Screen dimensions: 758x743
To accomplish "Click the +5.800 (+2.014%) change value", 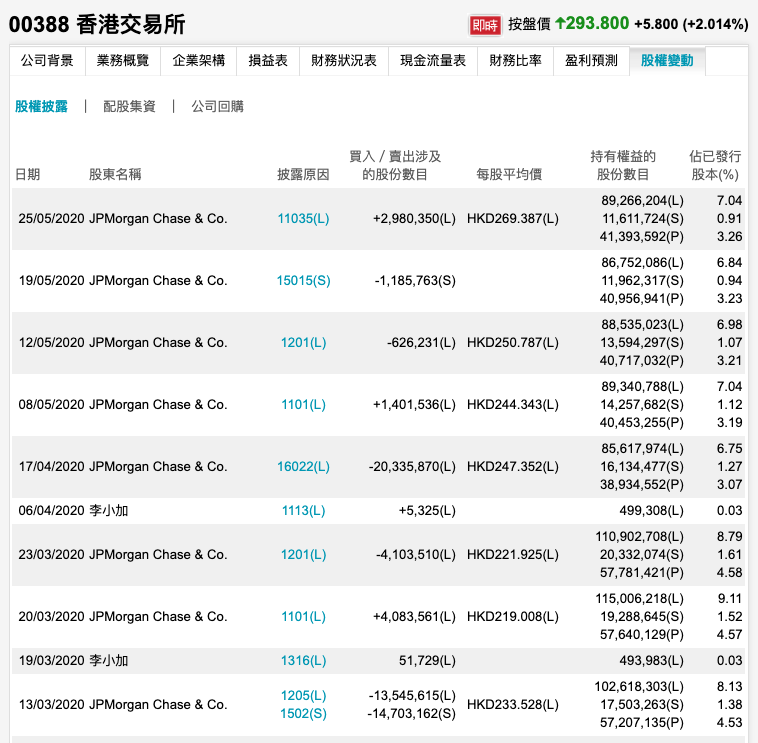I will coord(691,24).
